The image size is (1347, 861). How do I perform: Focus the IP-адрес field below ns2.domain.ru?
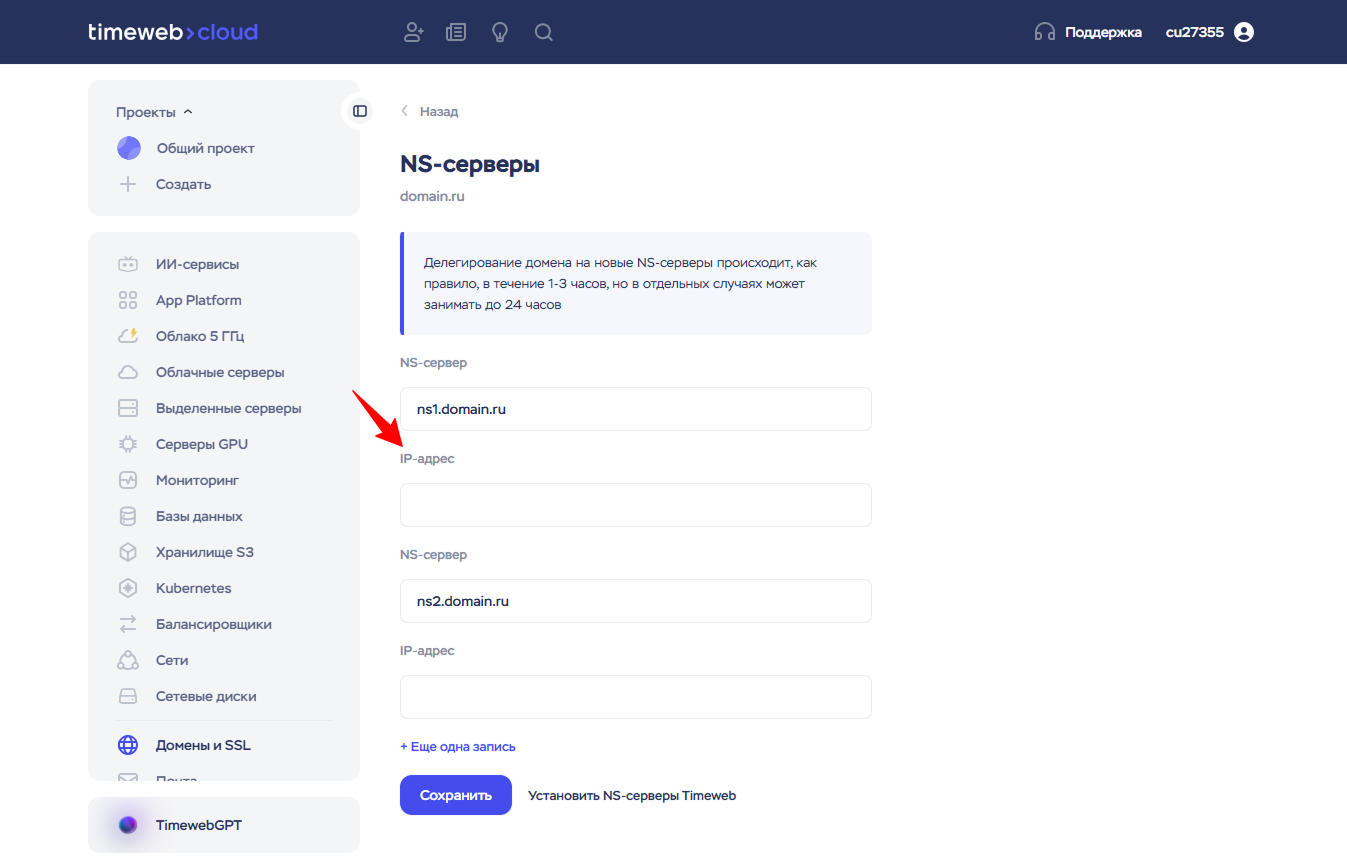point(636,697)
